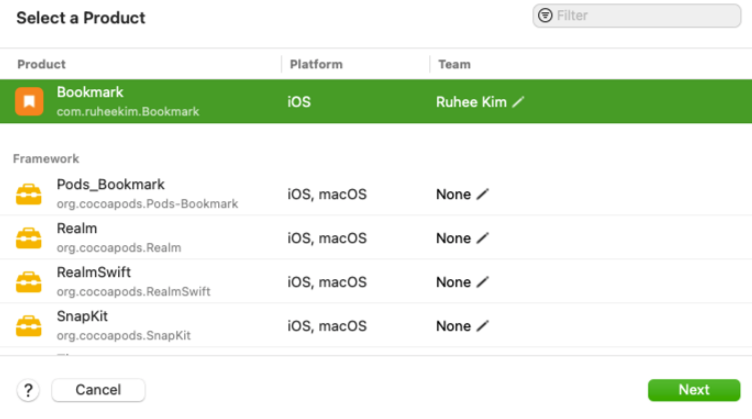Click the Pods_Bookmark toolbox icon
Screen dimensions: 752x419
click(x=29, y=194)
